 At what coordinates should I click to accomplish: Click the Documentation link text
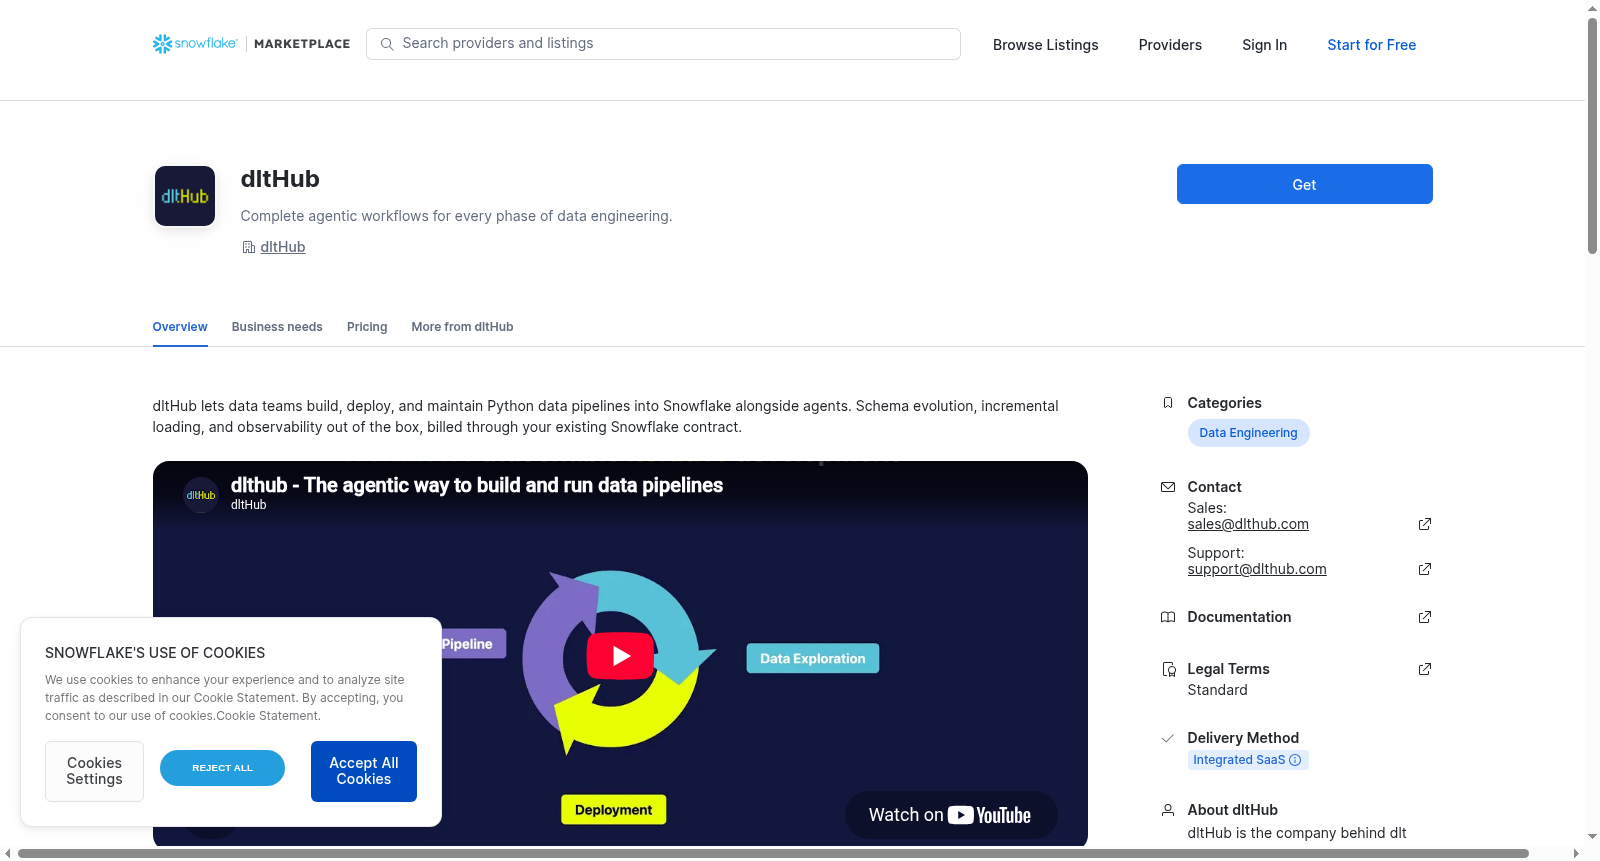pyautogui.click(x=1239, y=617)
